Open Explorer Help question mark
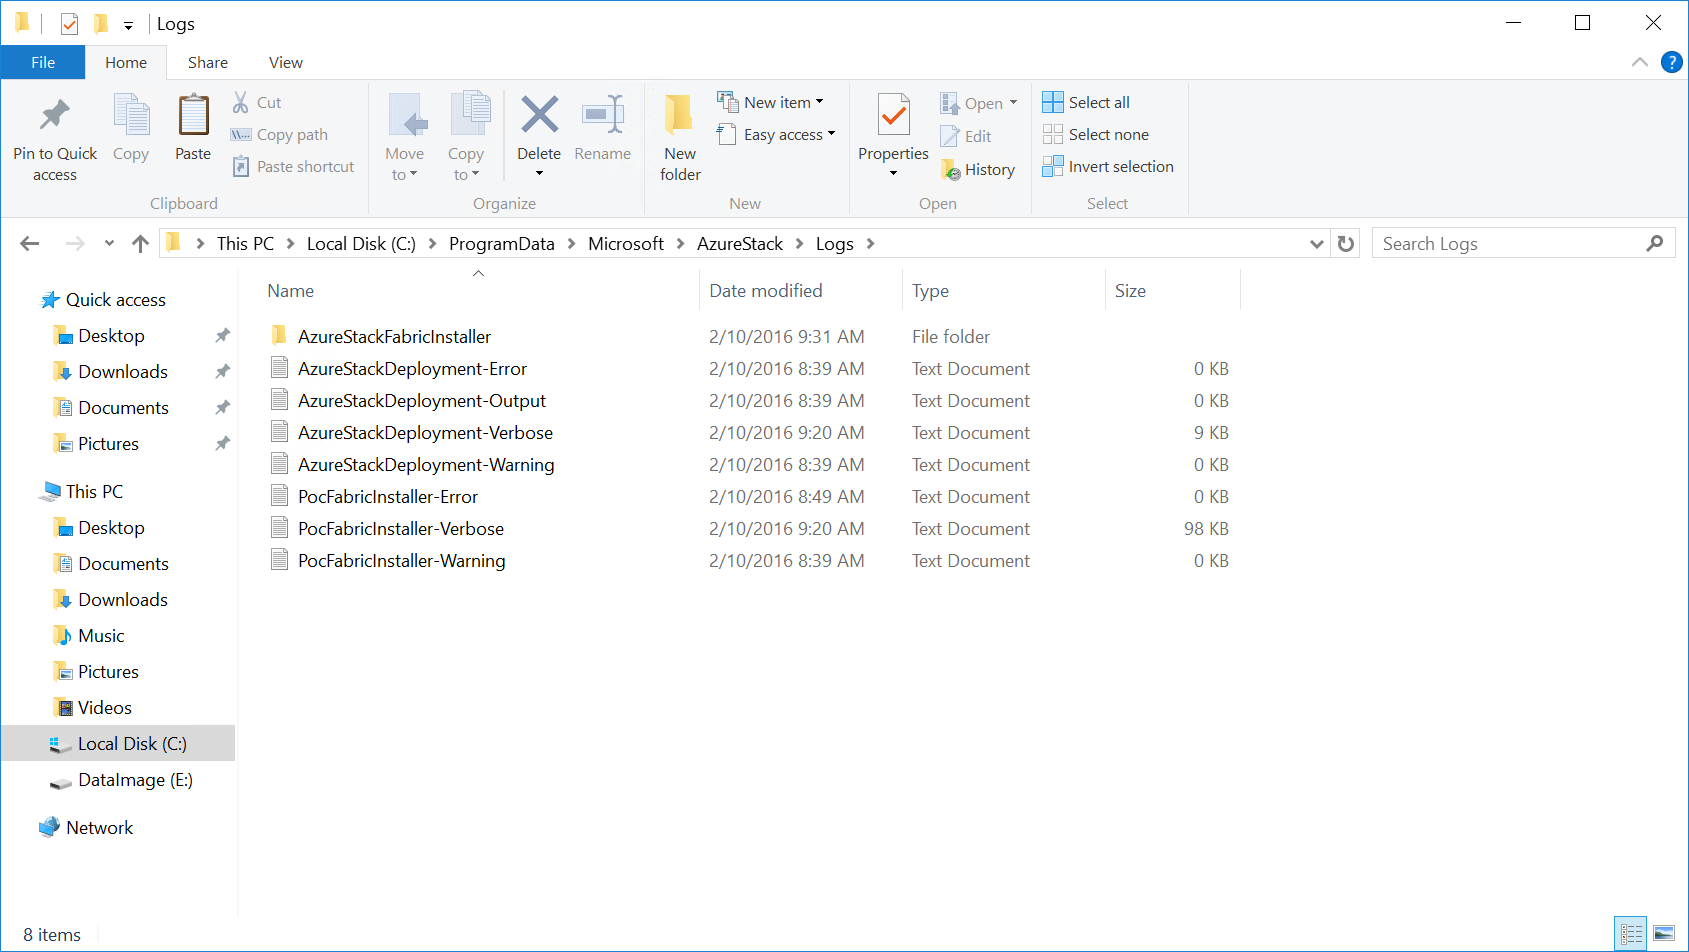 tap(1671, 62)
